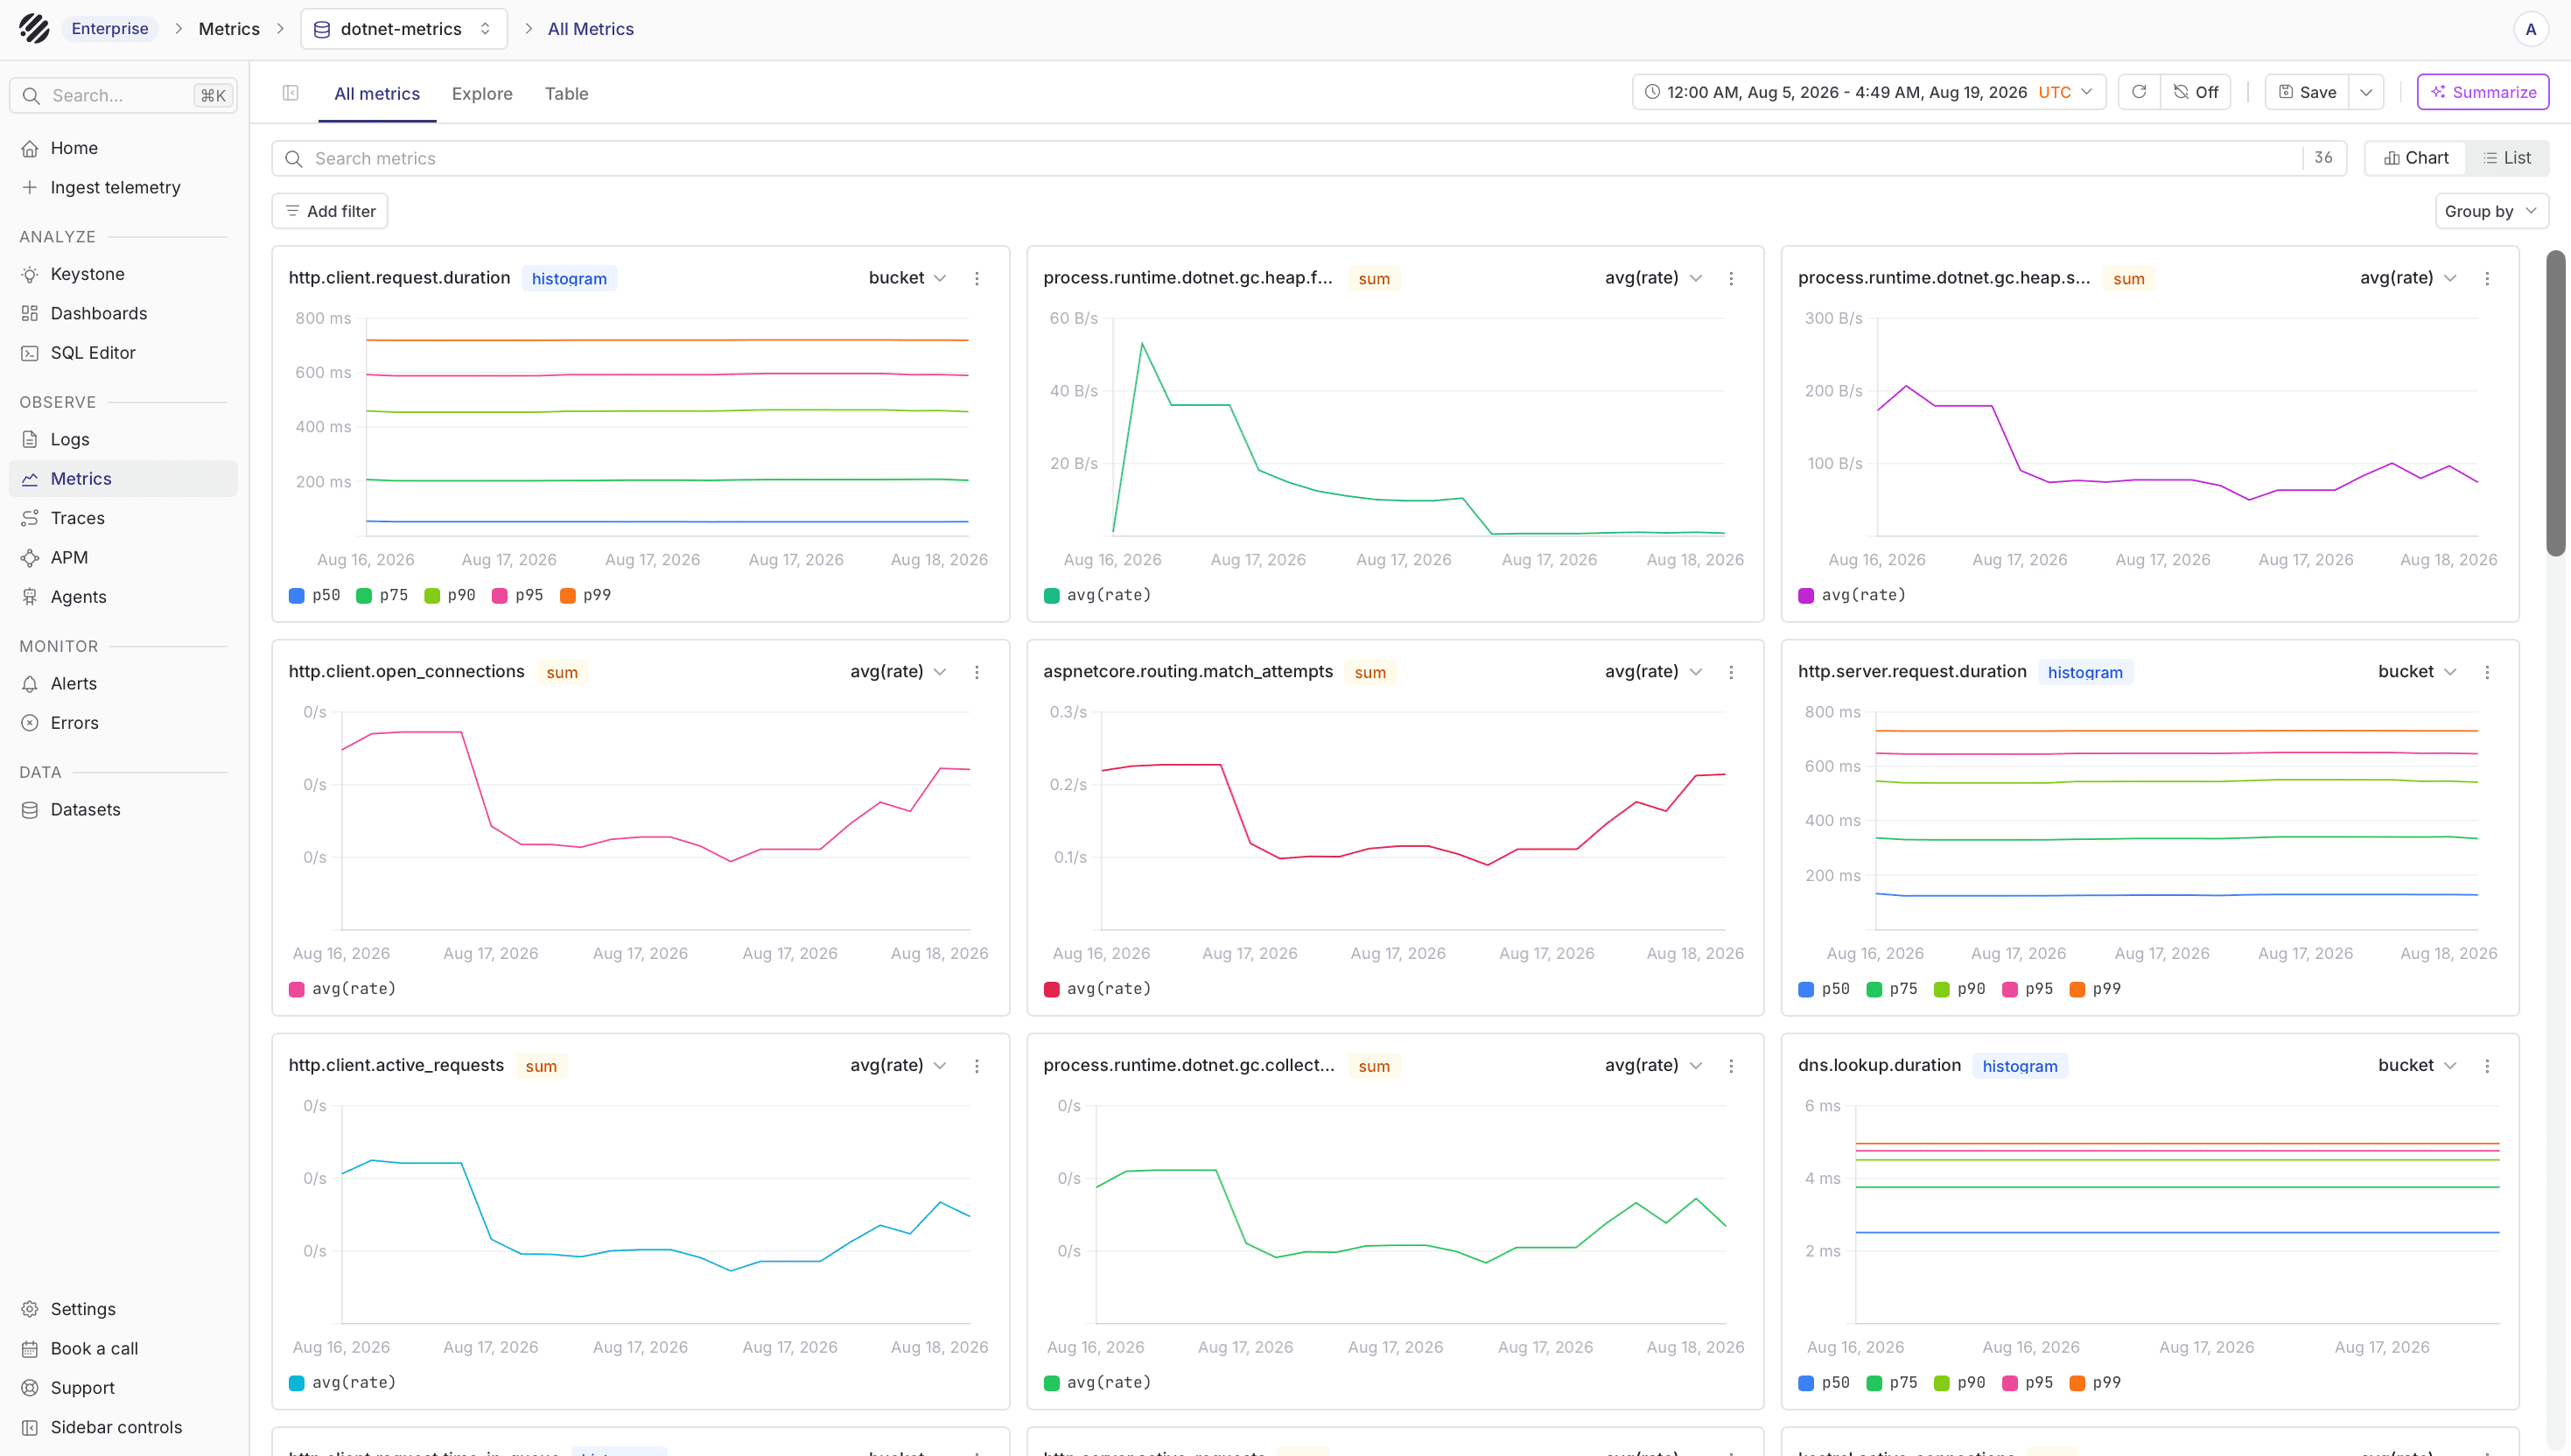Open APM in sidebar
Screen dimensions: 2571x1456
123,557
